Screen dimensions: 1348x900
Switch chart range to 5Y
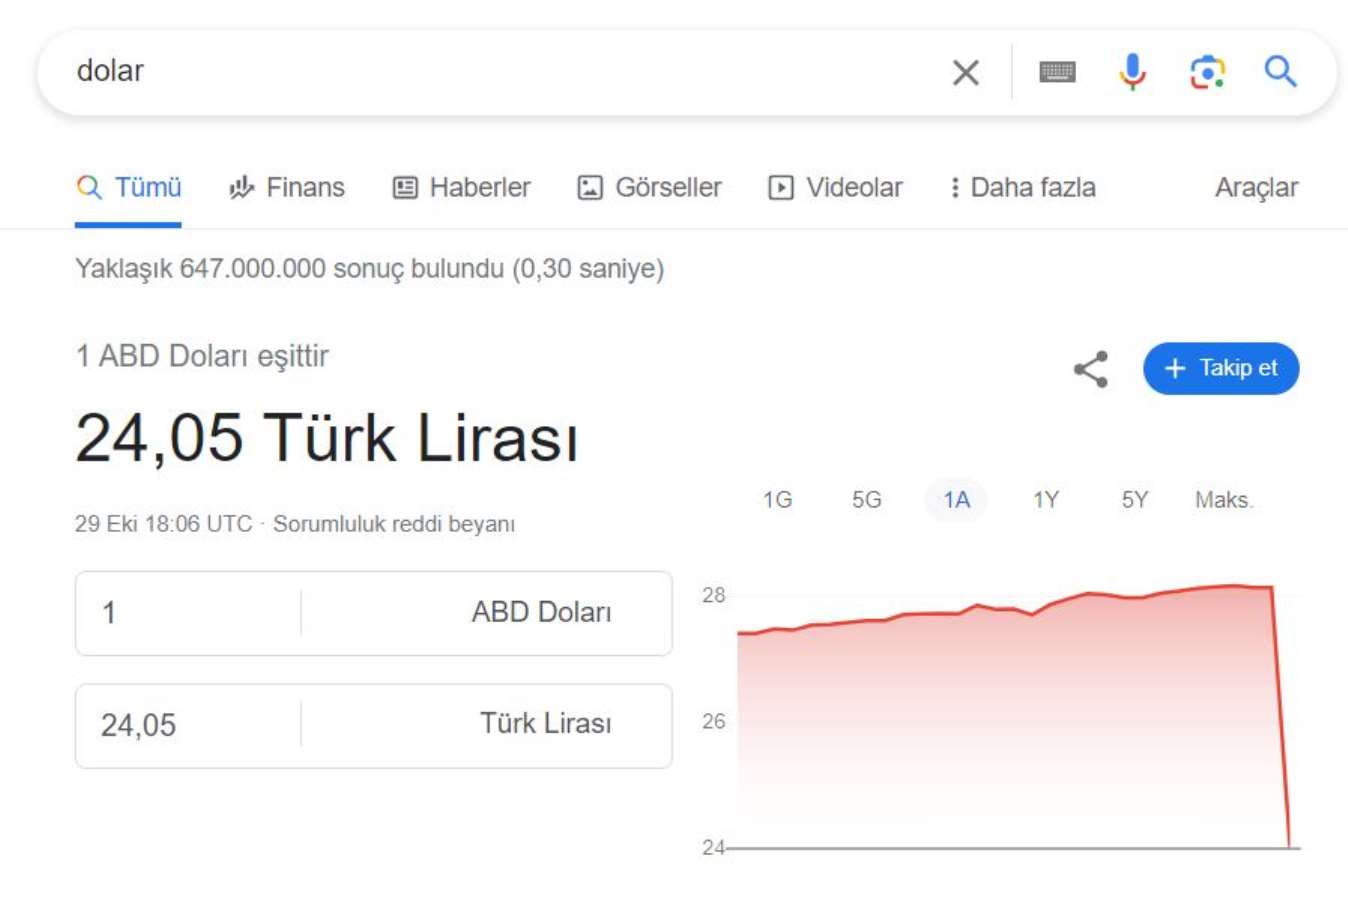tap(1134, 500)
